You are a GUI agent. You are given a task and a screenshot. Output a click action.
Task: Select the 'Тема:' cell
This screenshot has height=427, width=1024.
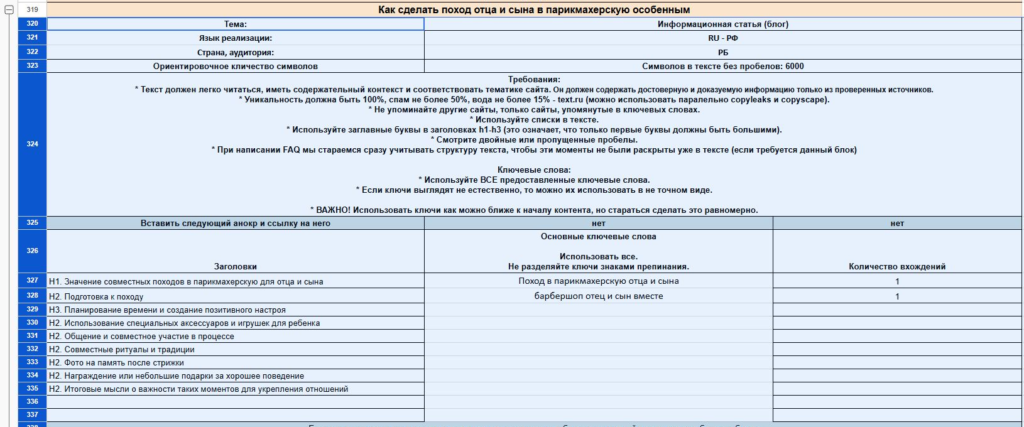pos(235,24)
